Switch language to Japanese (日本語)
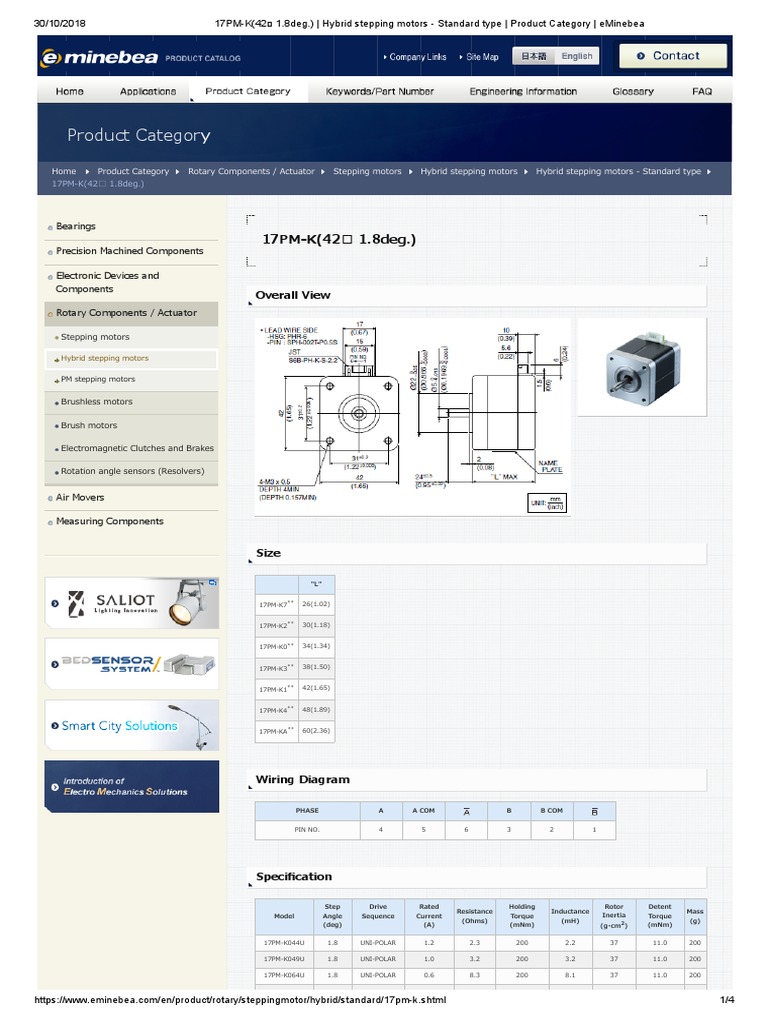 coord(534,56)
